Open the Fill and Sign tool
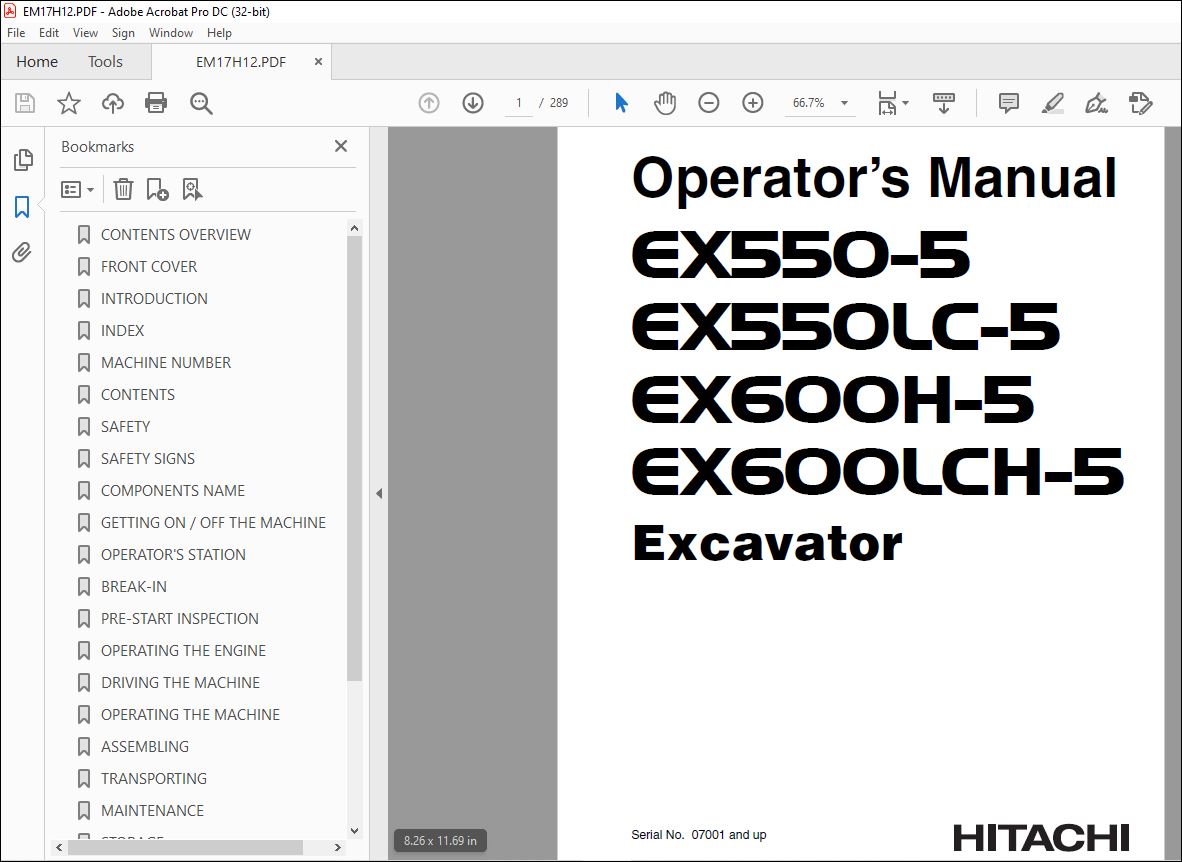1182x862 pixels. pyautogui.click(x=1096, y=103)
